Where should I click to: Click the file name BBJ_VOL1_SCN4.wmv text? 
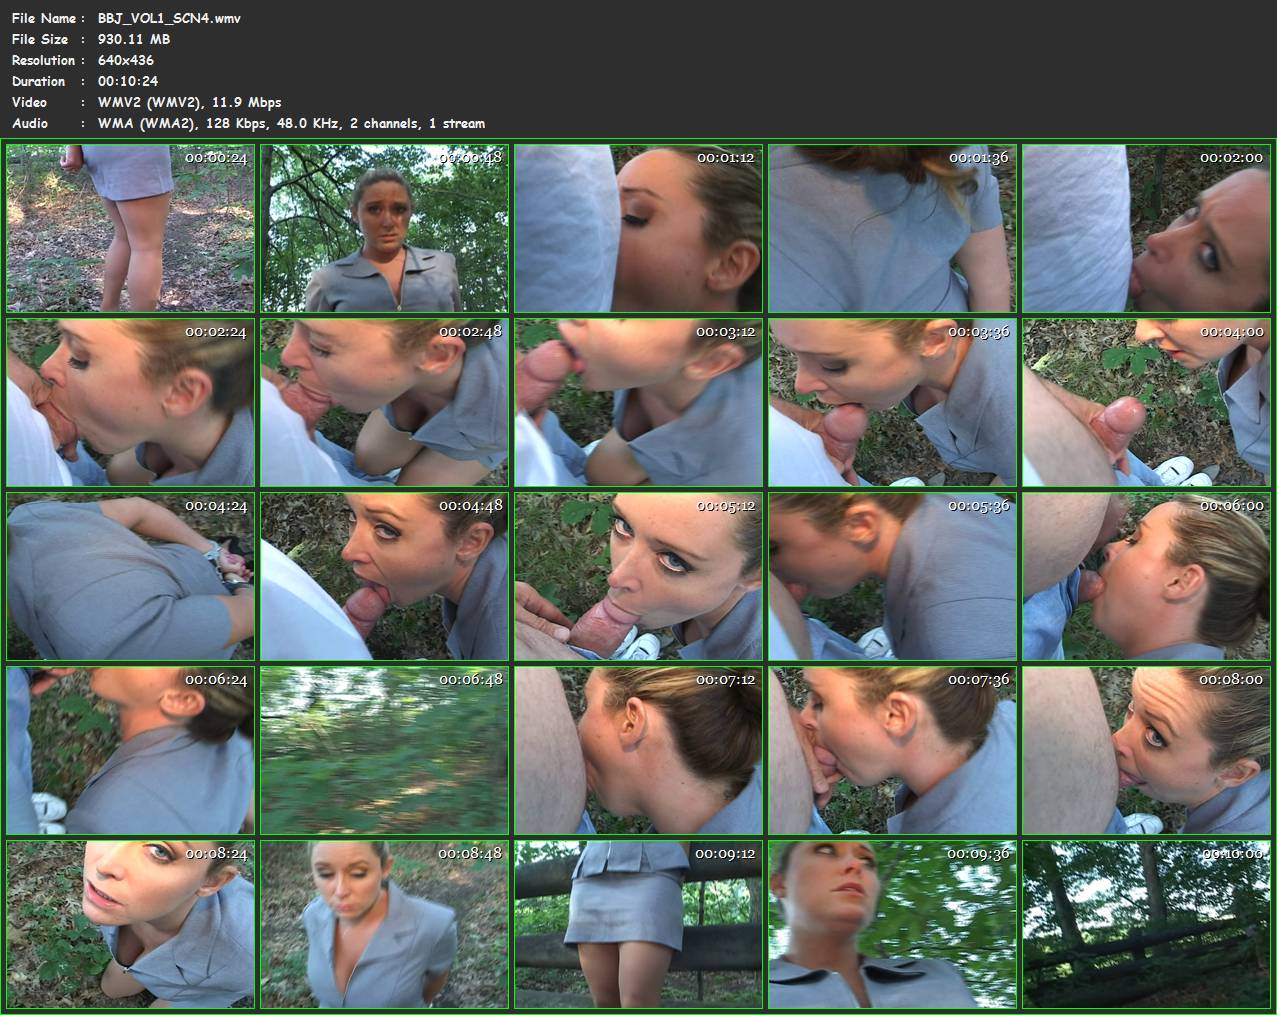169,18
